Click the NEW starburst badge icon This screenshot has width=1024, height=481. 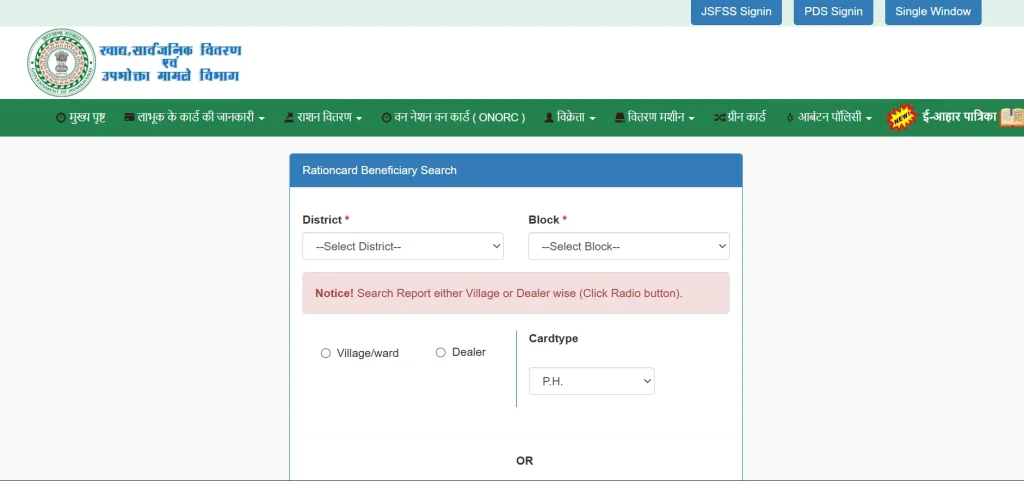(903, 117)
